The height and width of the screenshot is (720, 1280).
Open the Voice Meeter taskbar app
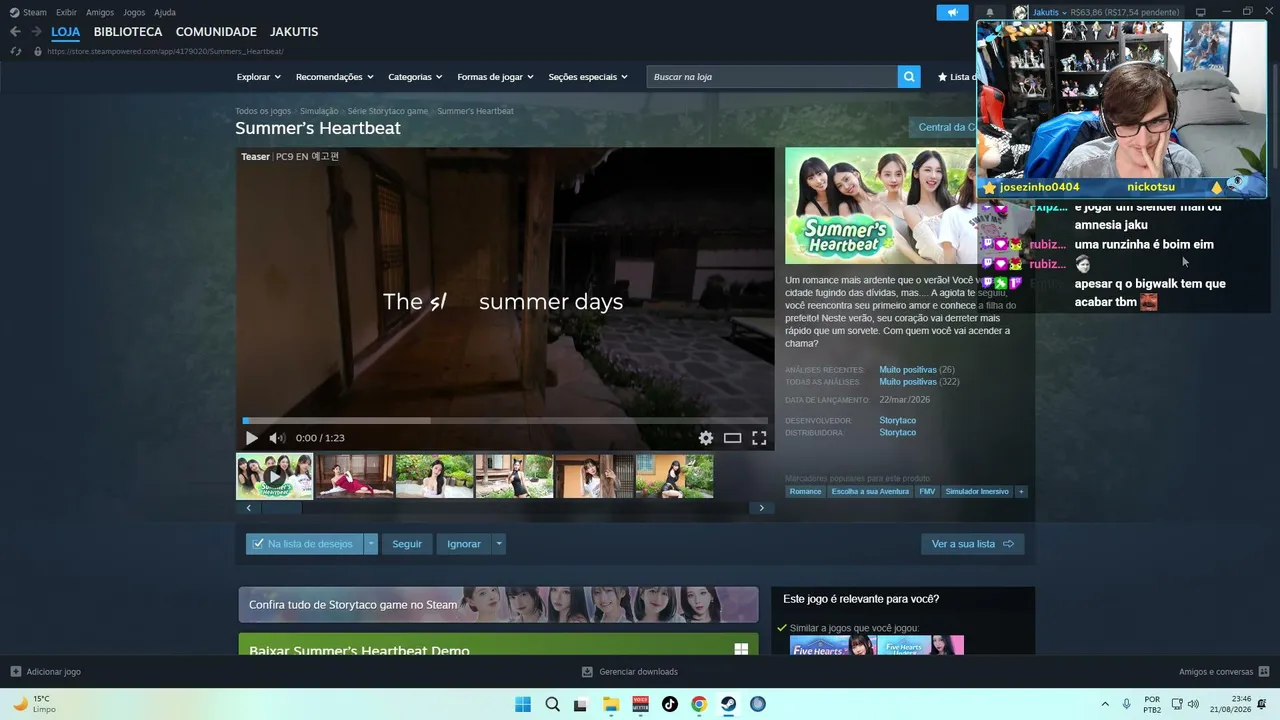click(641, 704)
